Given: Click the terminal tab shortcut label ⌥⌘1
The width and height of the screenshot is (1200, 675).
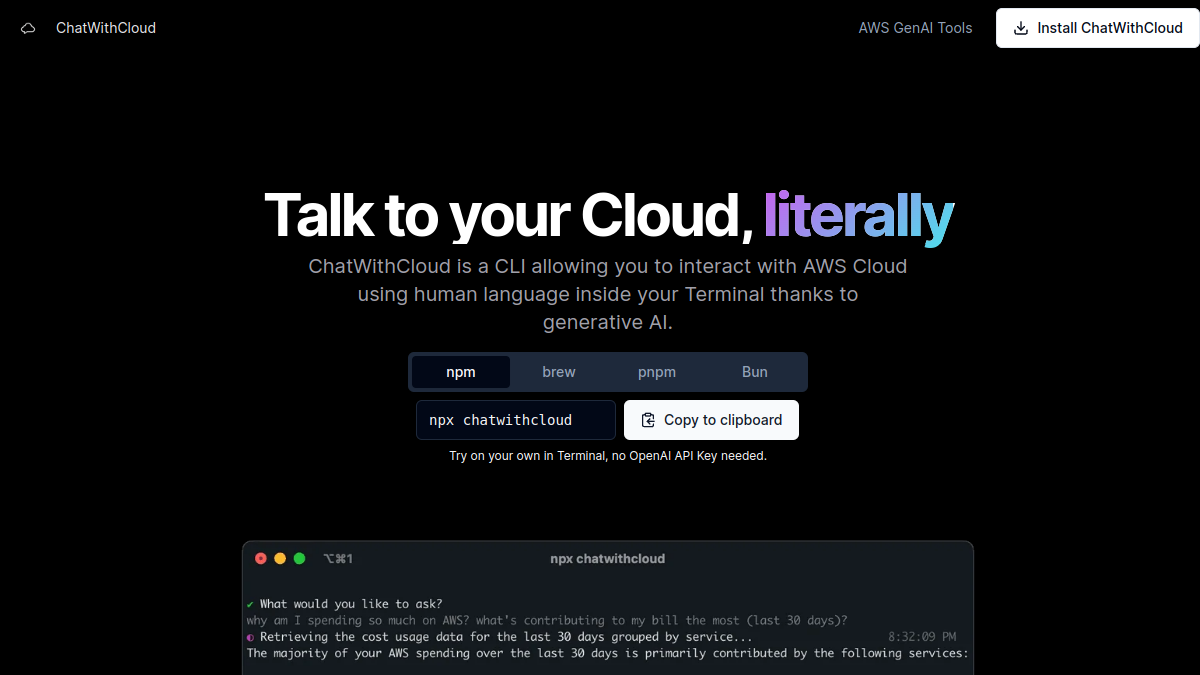Looking at the screenshot, I should (x=338, y=558).
